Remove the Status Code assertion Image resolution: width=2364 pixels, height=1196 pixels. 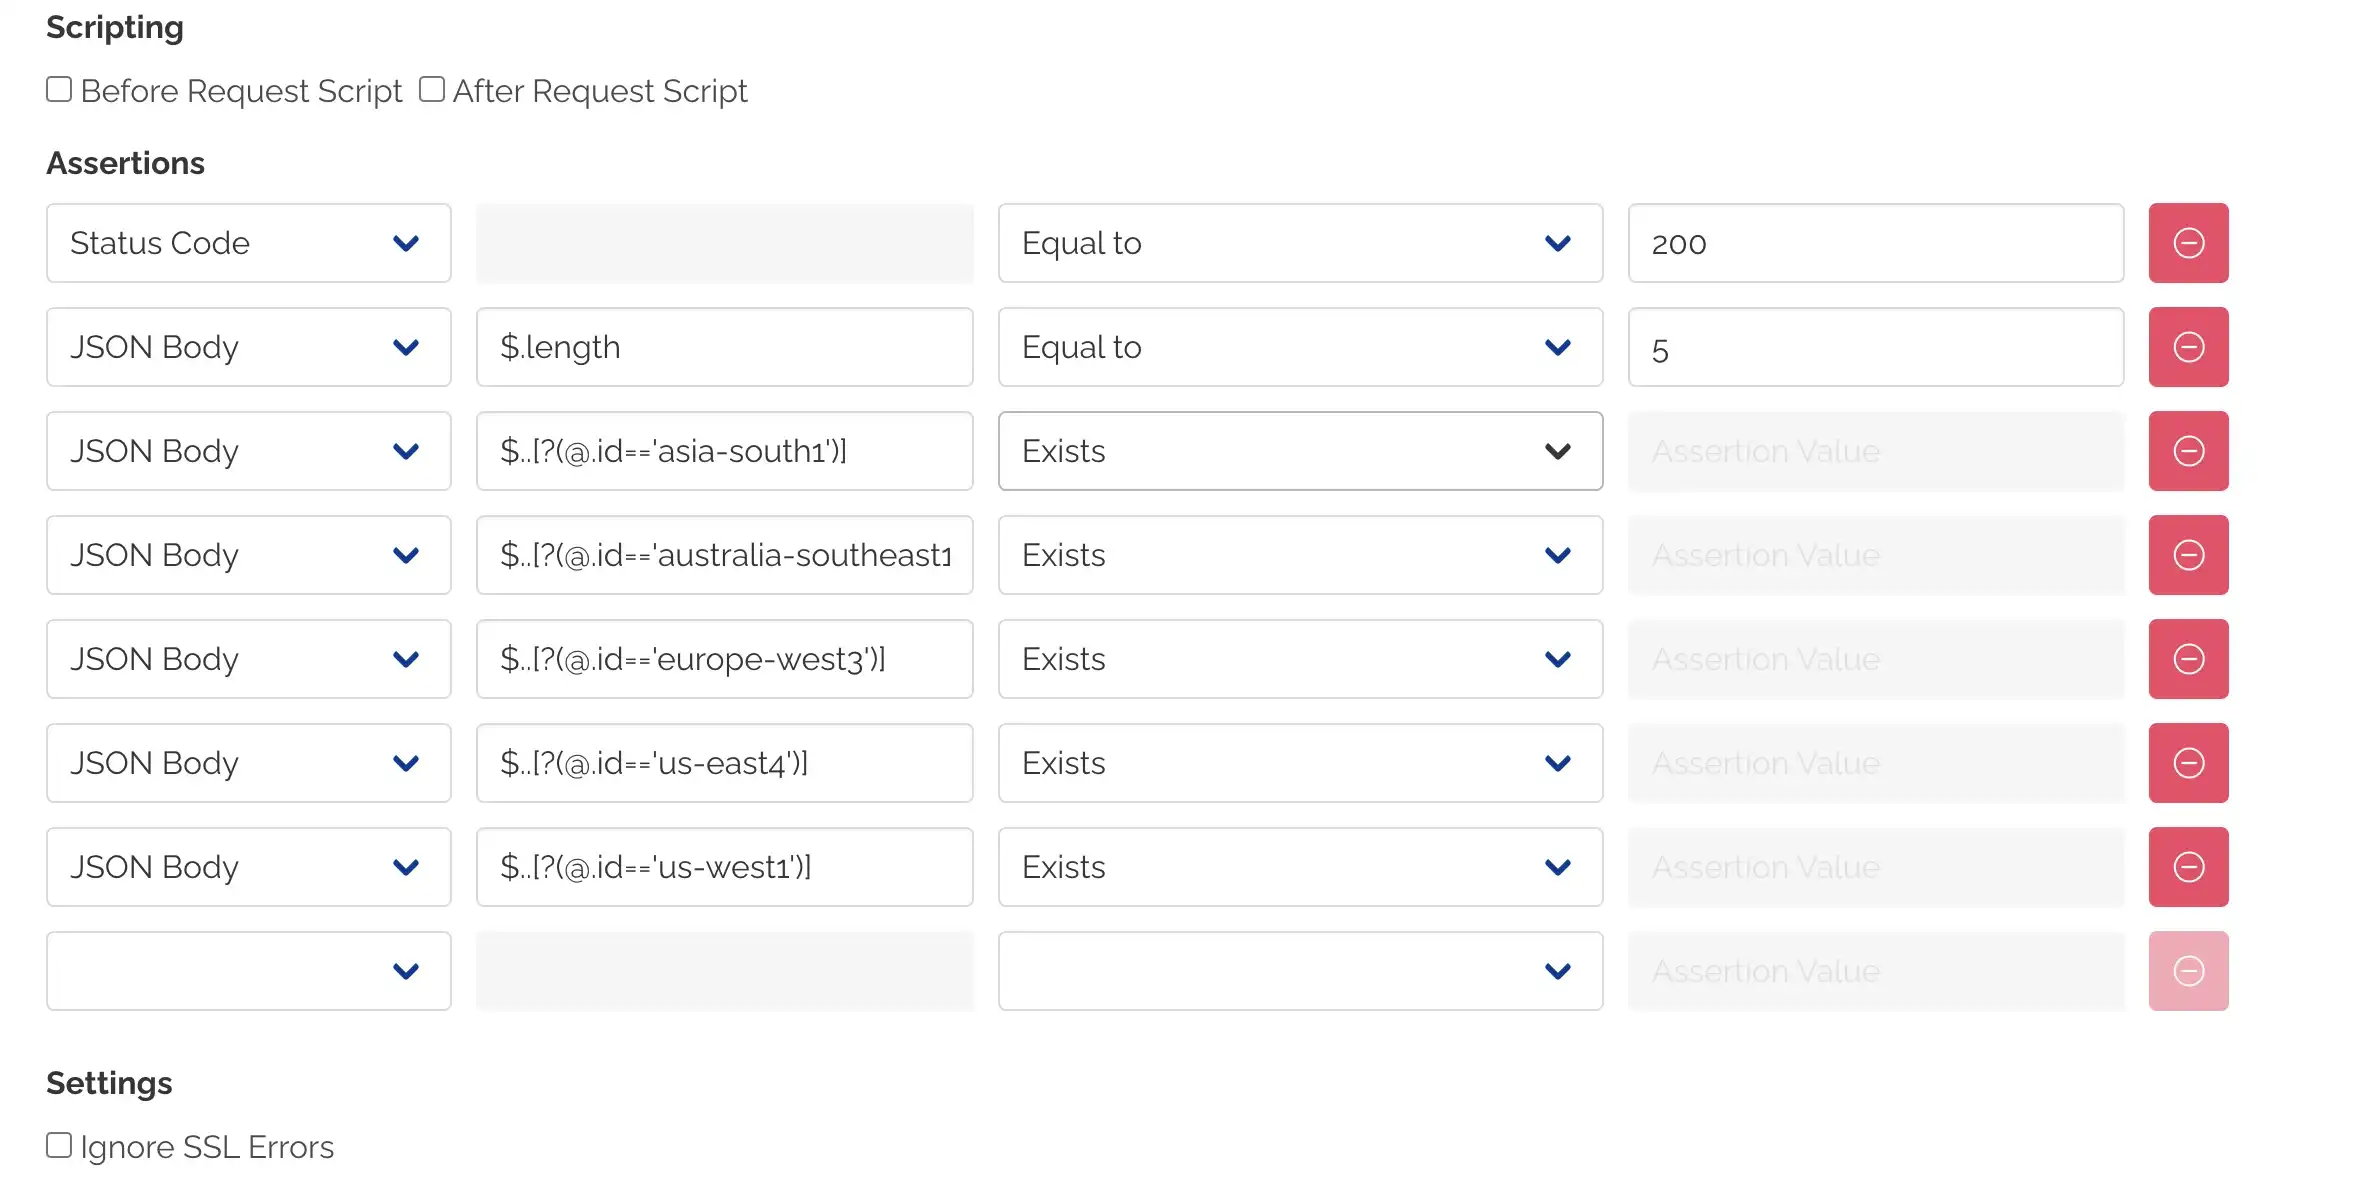pos(2188,243)
